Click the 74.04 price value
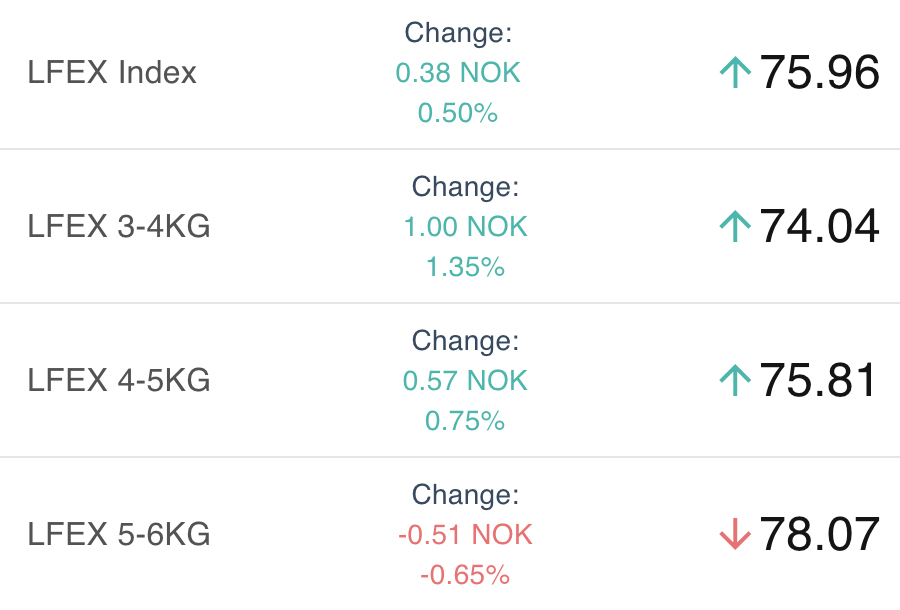This screenshot has width=900, height=610. pos(819,227)
